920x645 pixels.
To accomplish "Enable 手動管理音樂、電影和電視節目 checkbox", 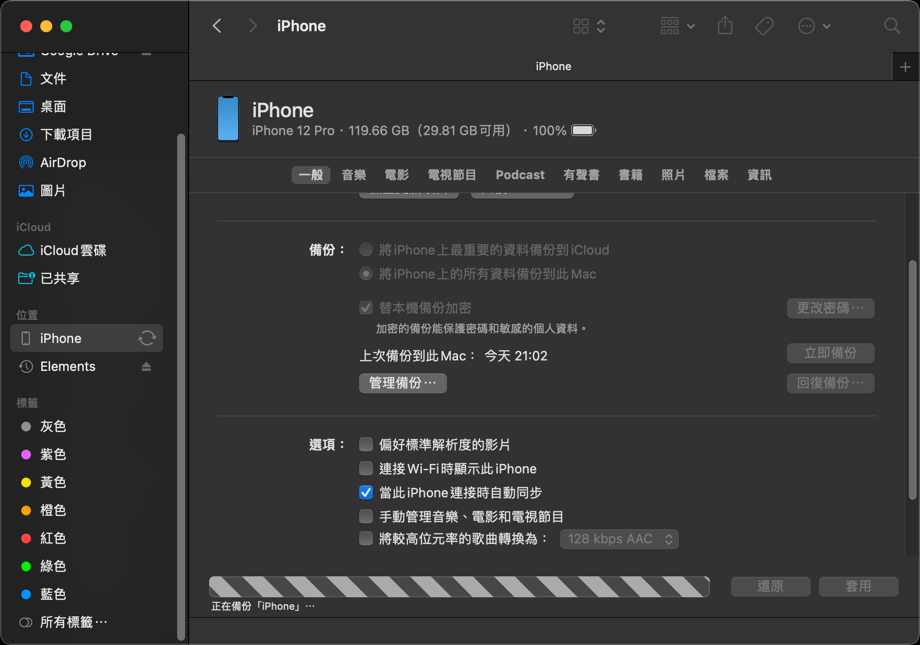I will tap(366, 516).
